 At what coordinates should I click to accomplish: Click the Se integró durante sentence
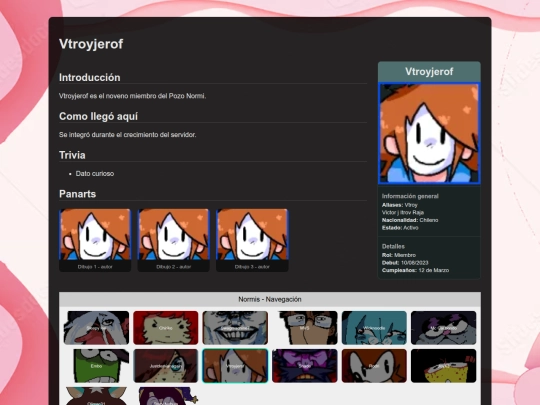coord(127,135)
